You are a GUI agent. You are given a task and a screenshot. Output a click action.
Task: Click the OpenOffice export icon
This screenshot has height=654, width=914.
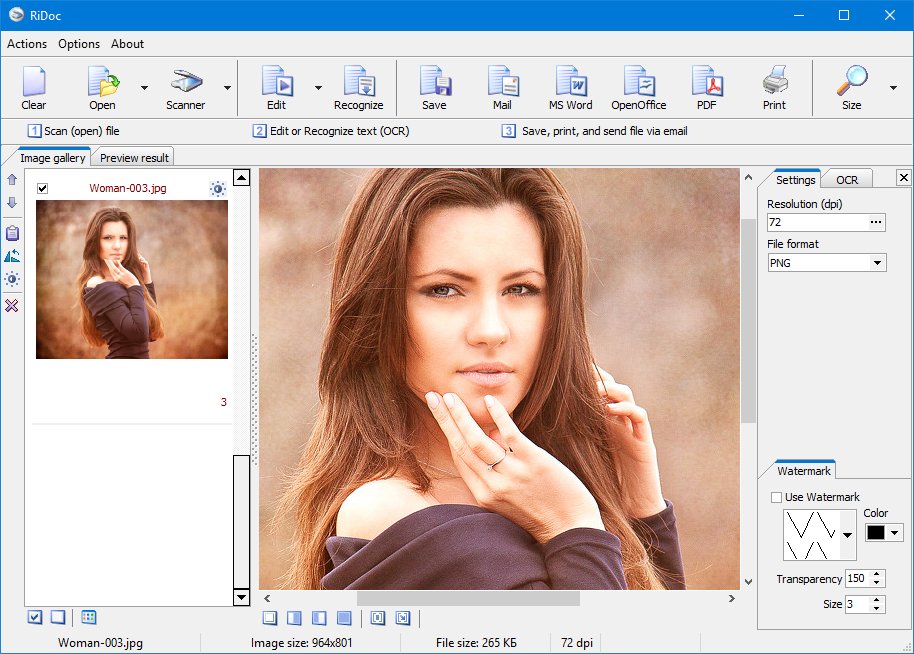point(638,87)
